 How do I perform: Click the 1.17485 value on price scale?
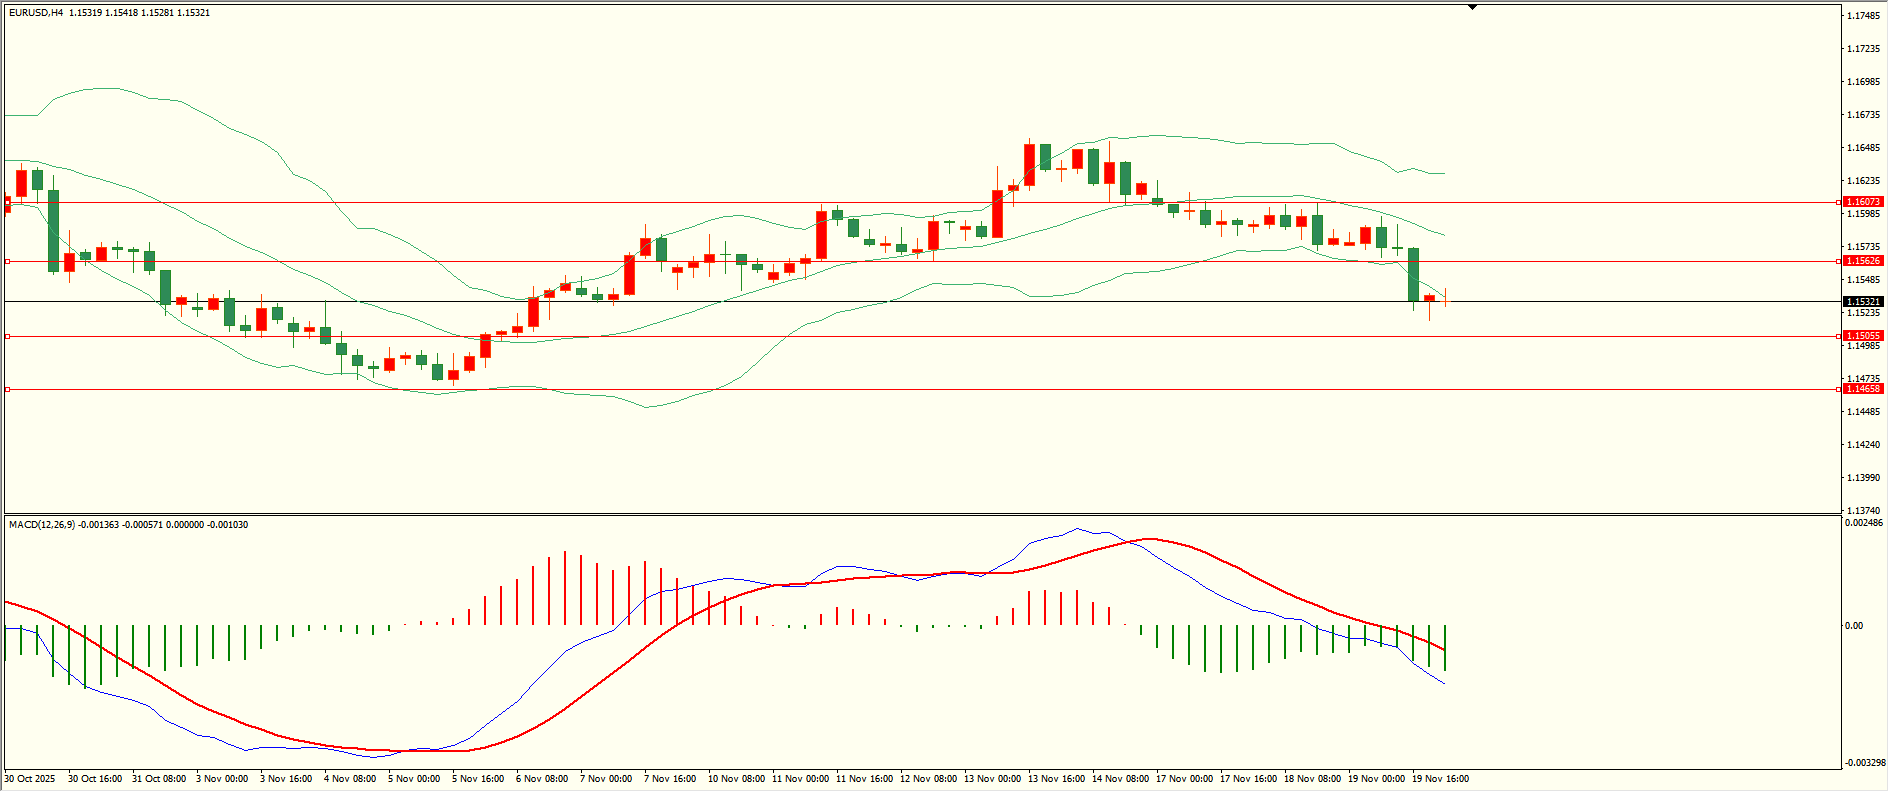pos(1862,16)
